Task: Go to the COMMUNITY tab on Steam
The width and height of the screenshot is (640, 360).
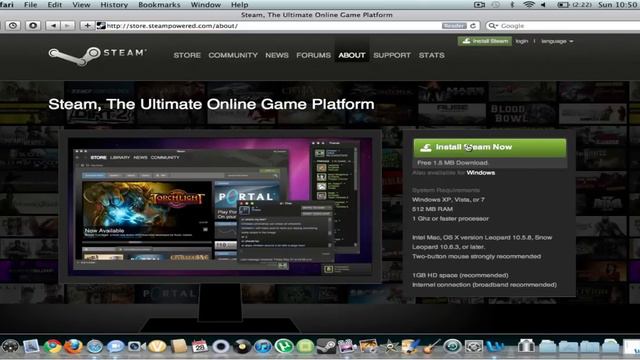Action: click(233, 55)
